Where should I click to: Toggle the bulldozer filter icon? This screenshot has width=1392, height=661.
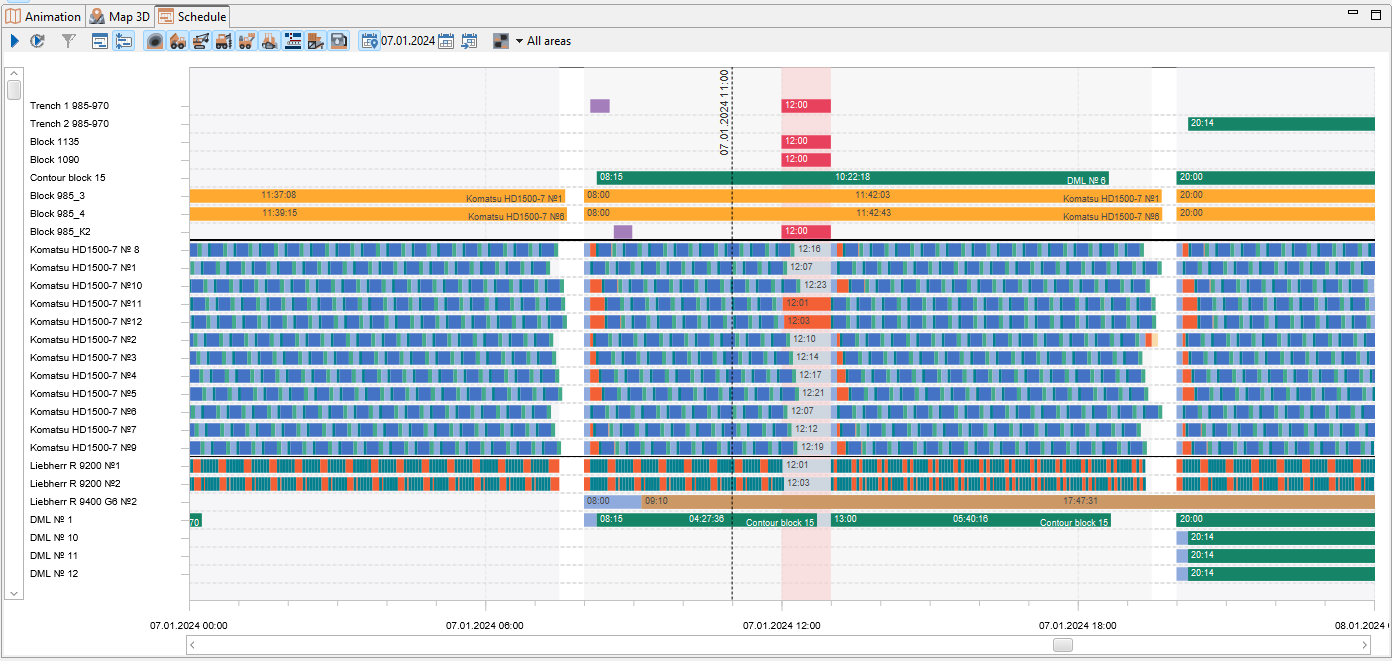tap(270, 41)
